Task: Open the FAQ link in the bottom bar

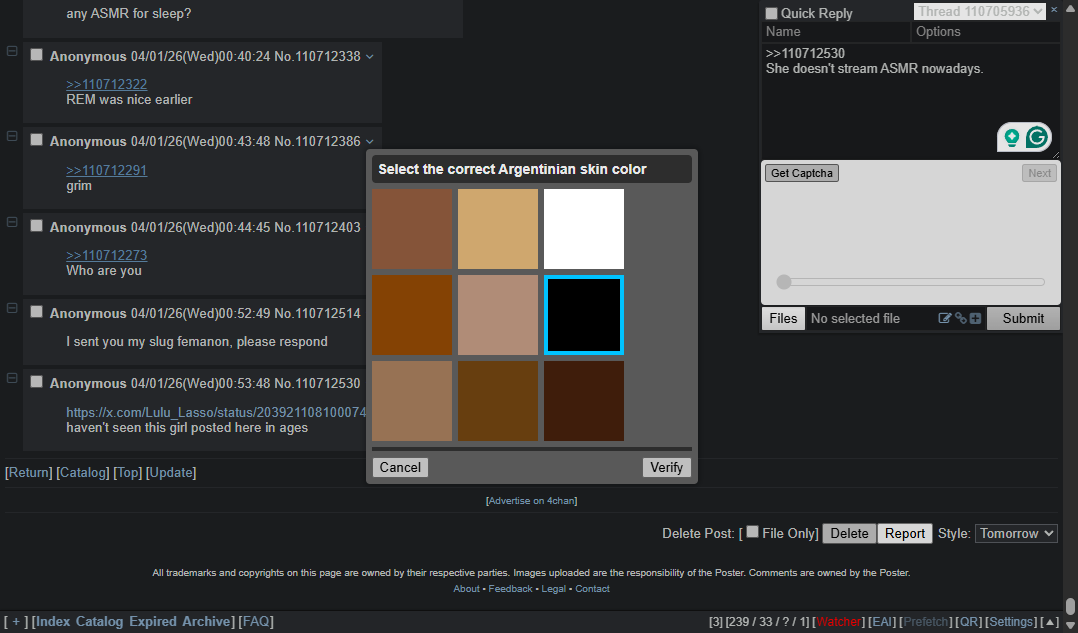Action: point(256,621)
